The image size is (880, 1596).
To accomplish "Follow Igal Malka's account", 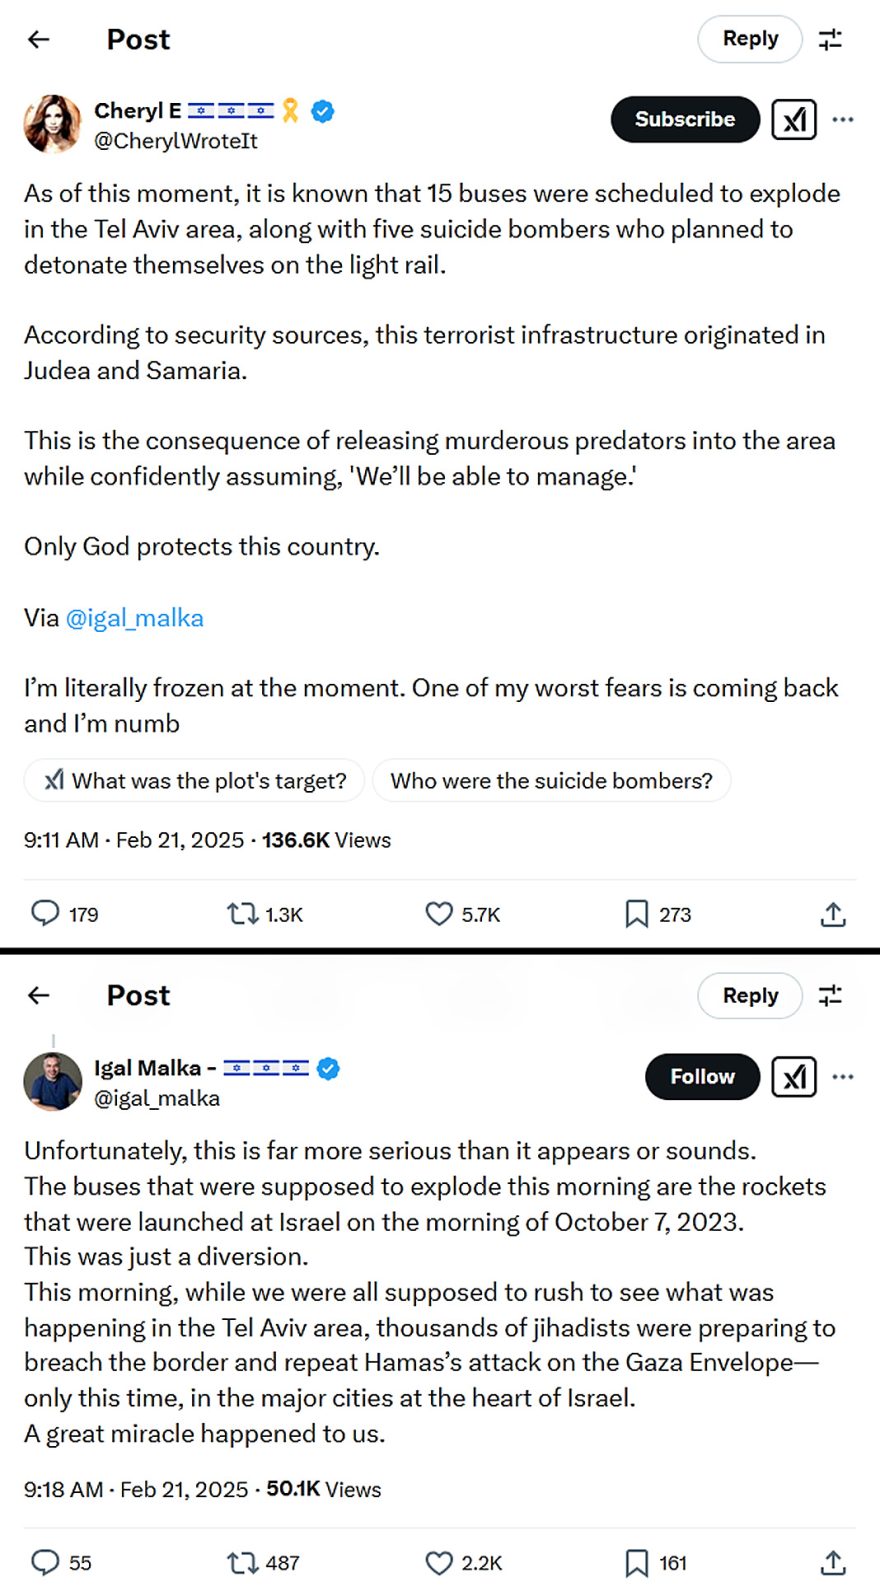I will (x=702, y=1077).
